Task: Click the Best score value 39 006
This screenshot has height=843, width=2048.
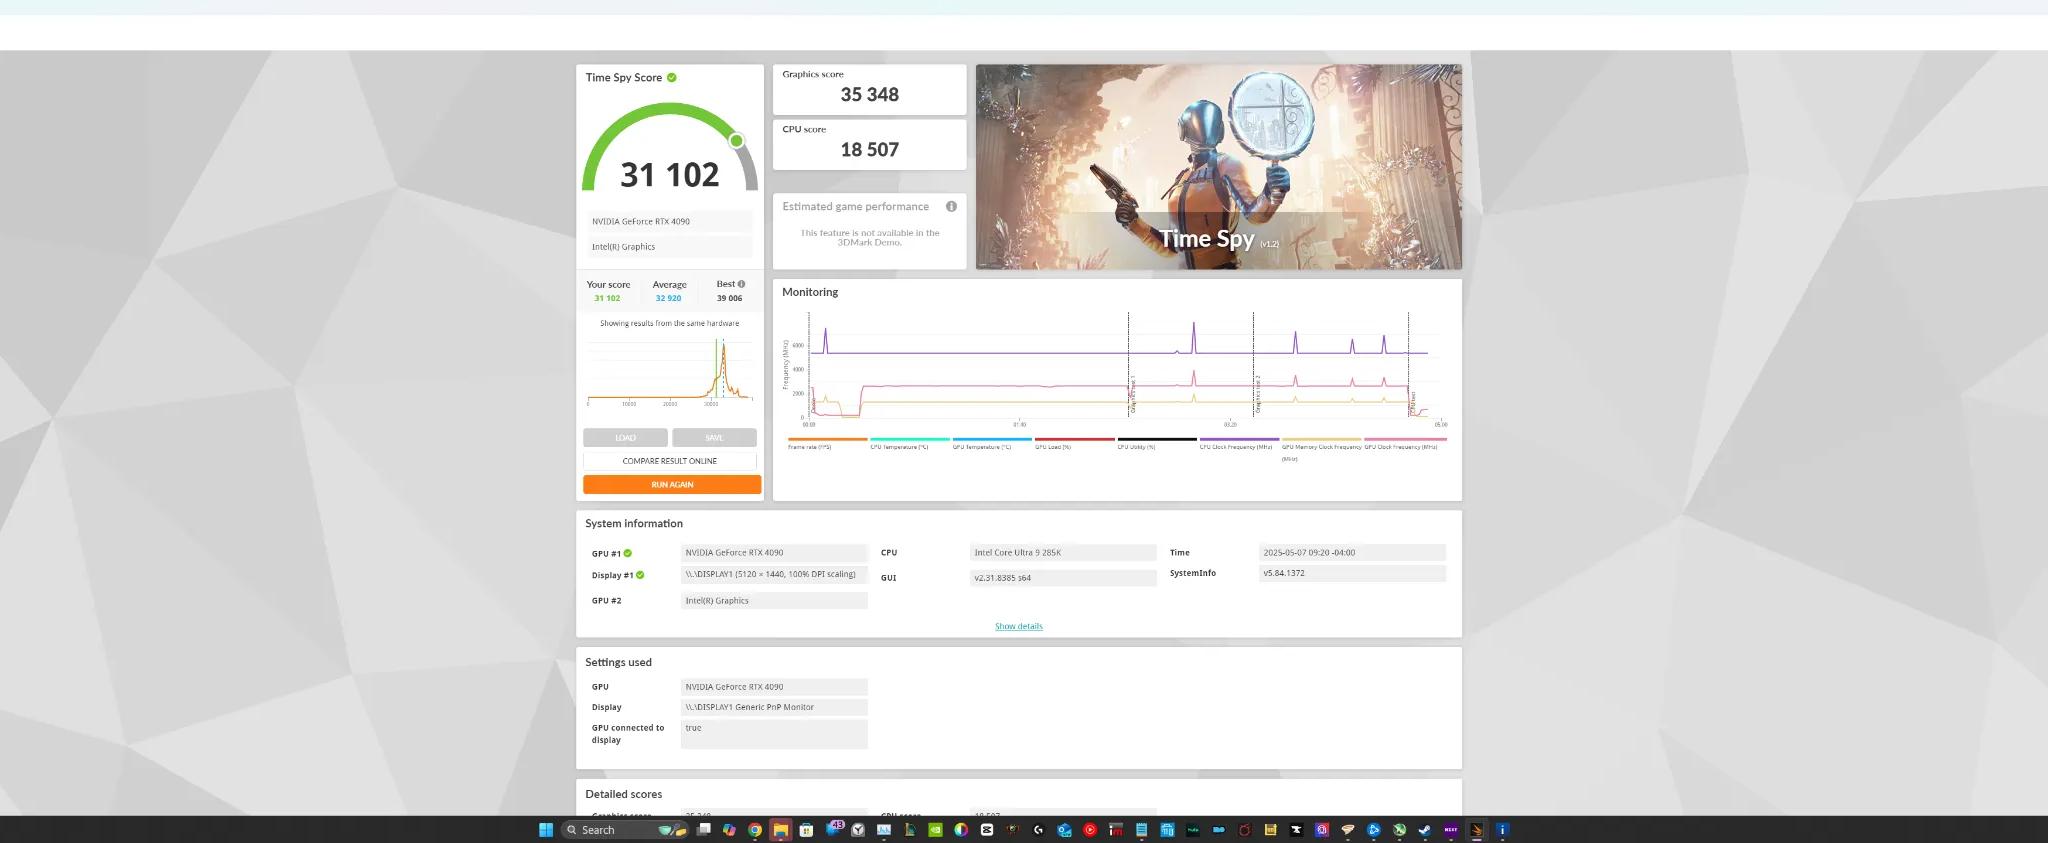Action: click(729, 298)
